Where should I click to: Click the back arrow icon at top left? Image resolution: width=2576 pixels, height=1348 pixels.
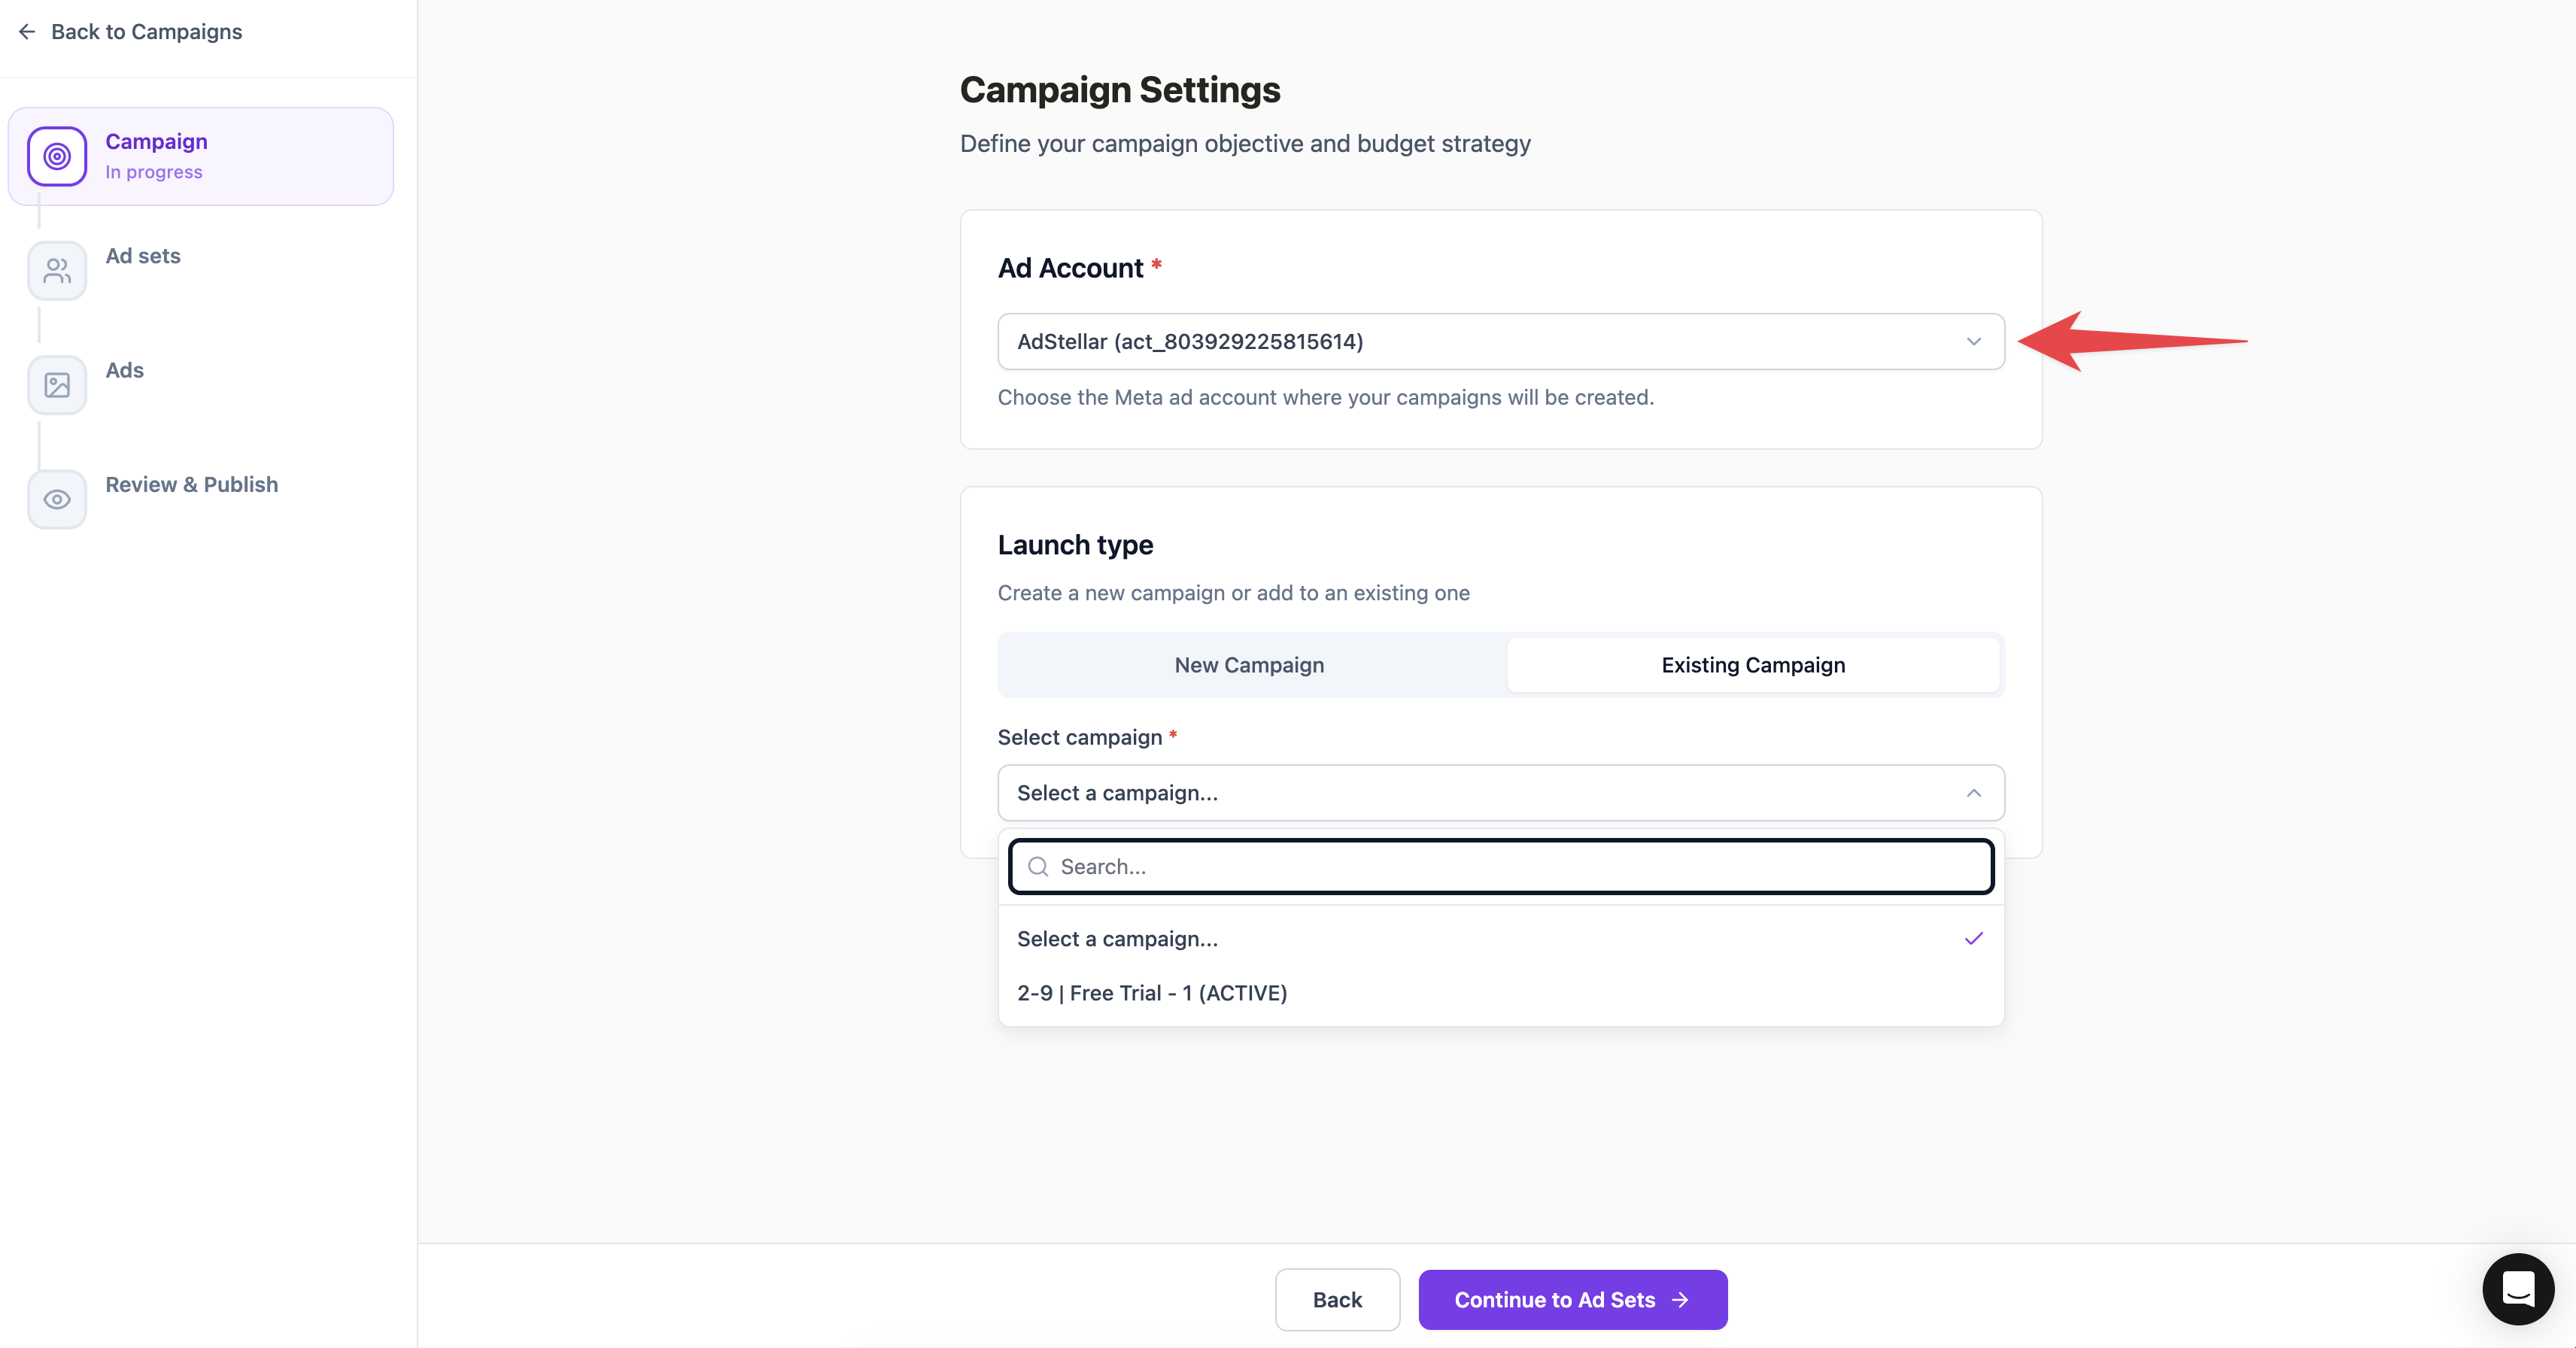point(27,32)
